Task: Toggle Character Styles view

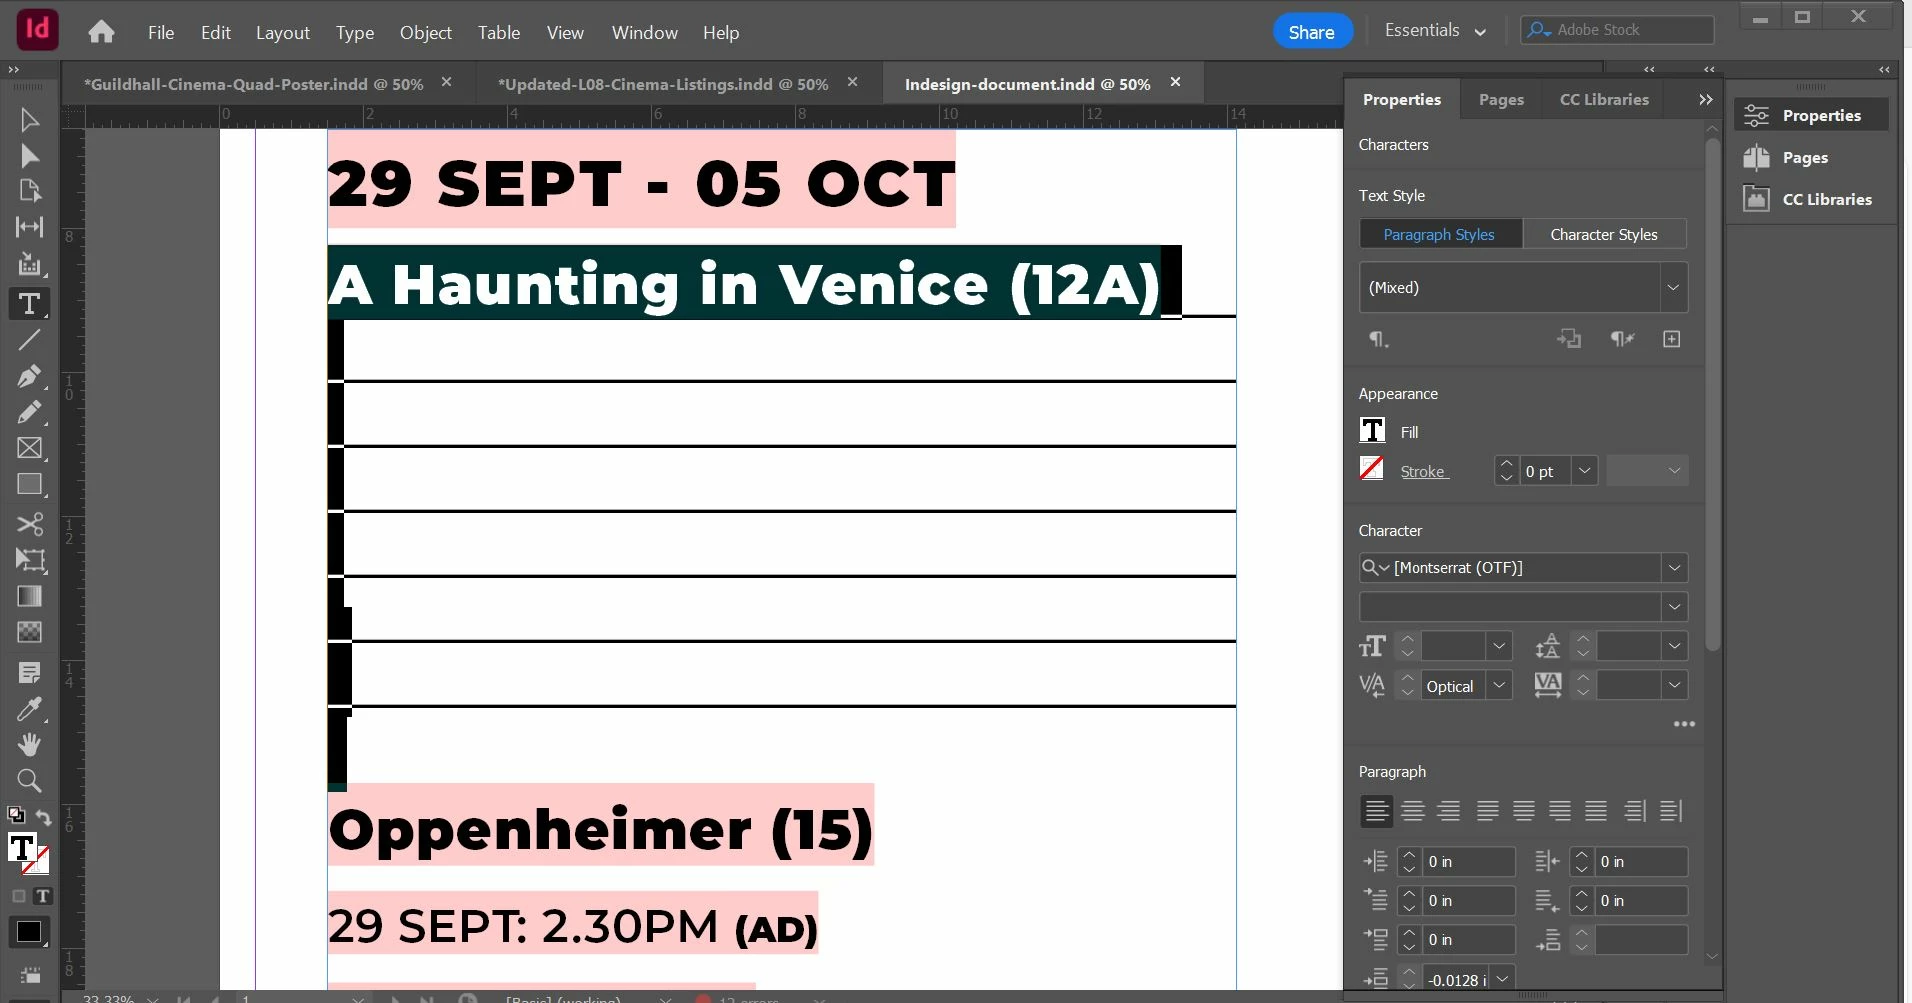Action: pyautogui.click(x=1604, y=234)
